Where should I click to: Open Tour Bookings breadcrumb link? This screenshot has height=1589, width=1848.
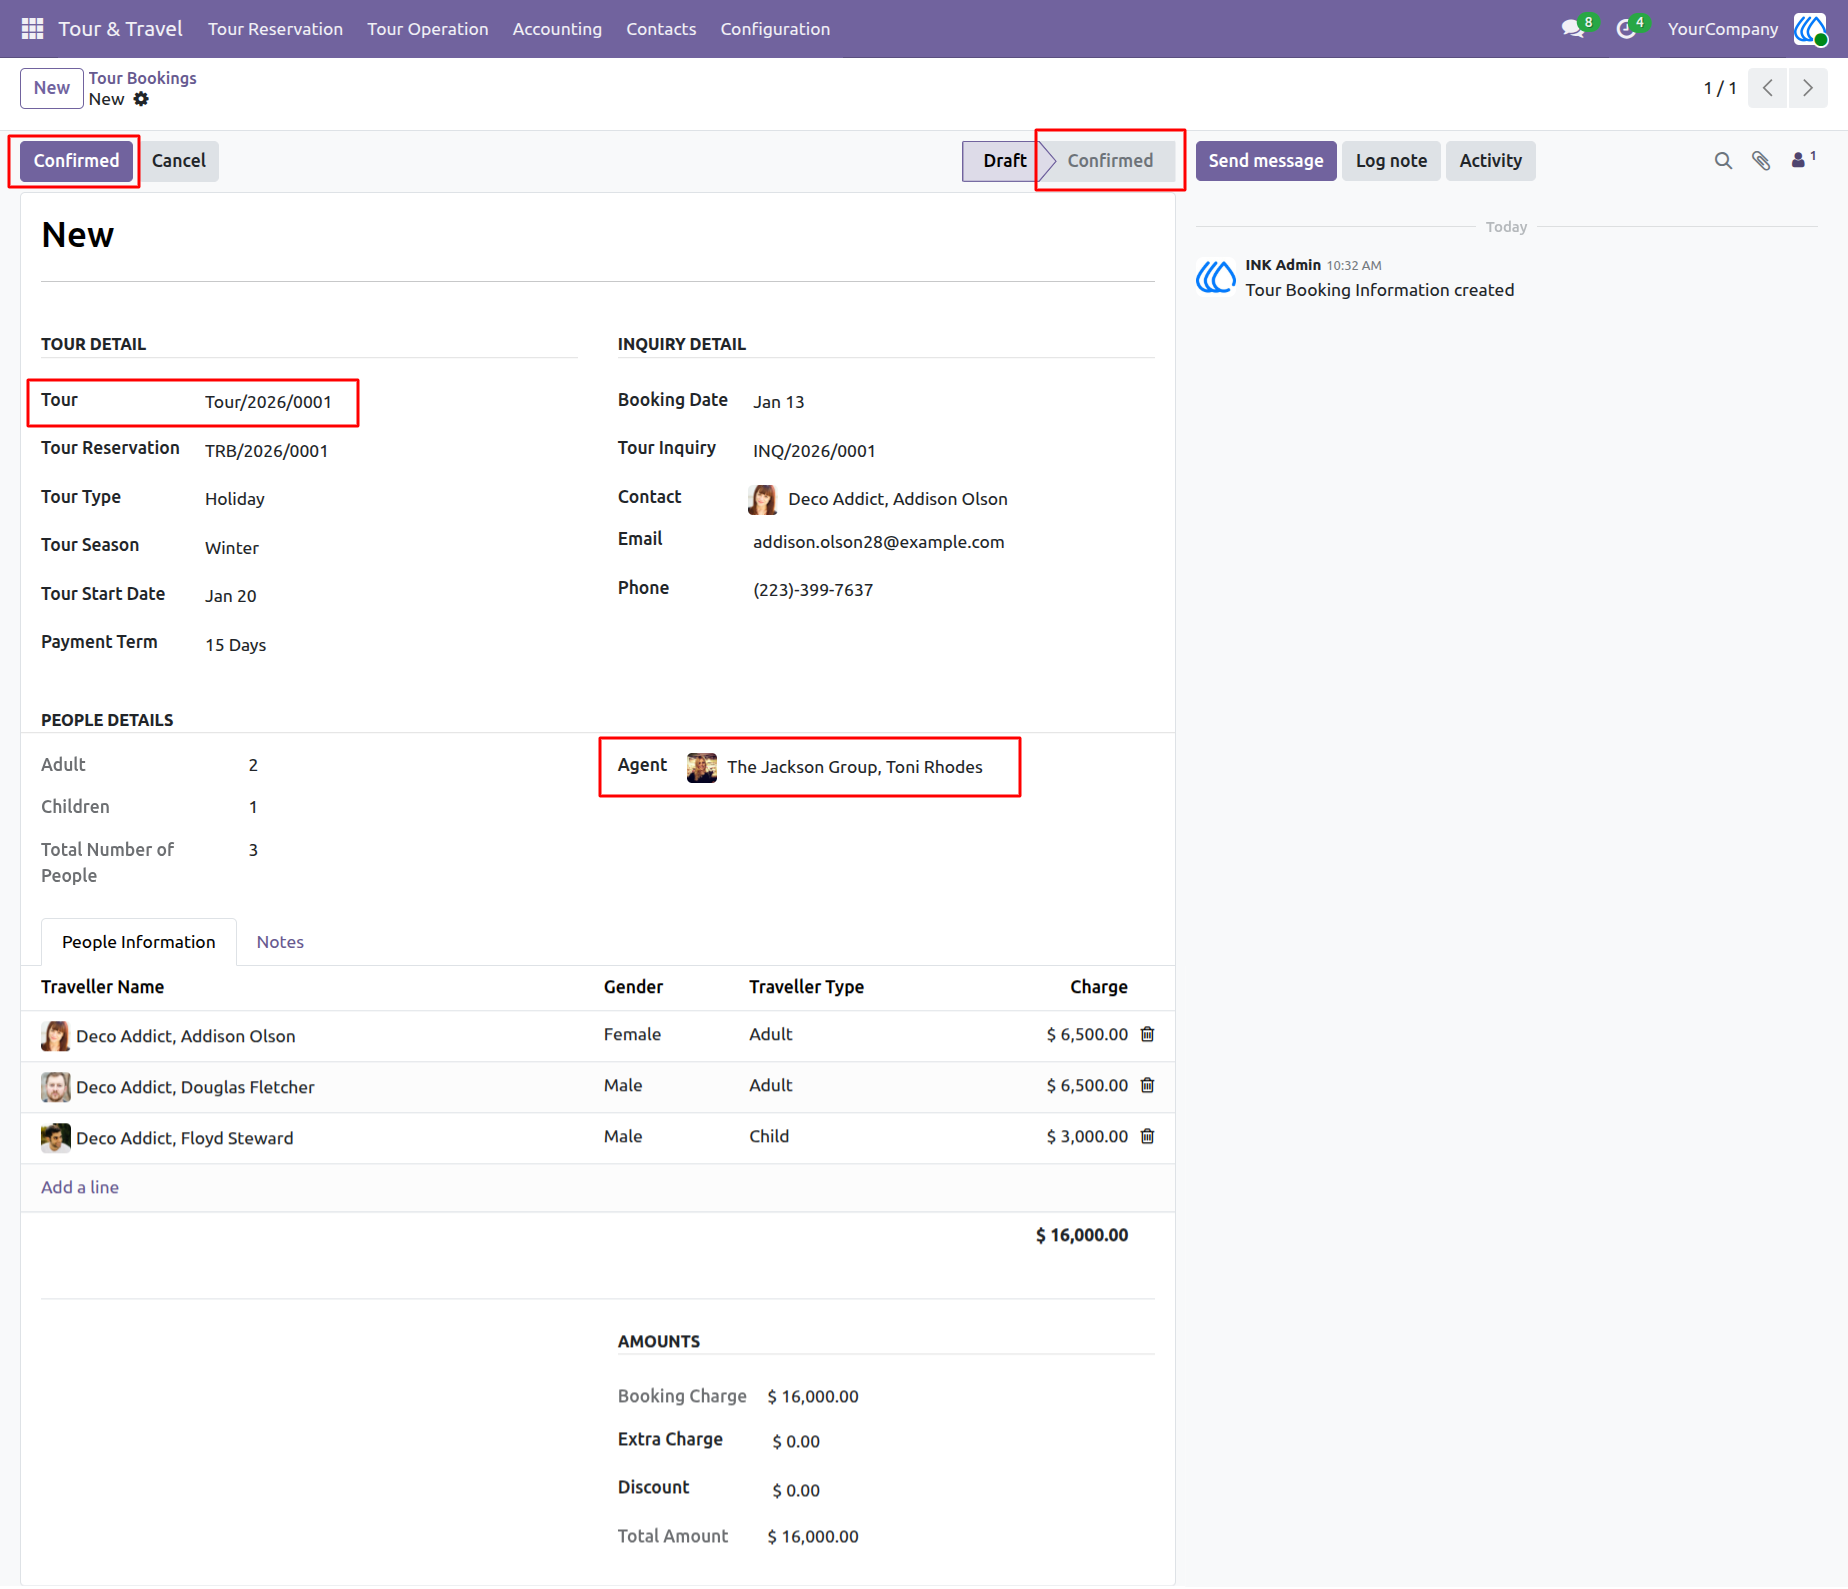click(142, 78)
